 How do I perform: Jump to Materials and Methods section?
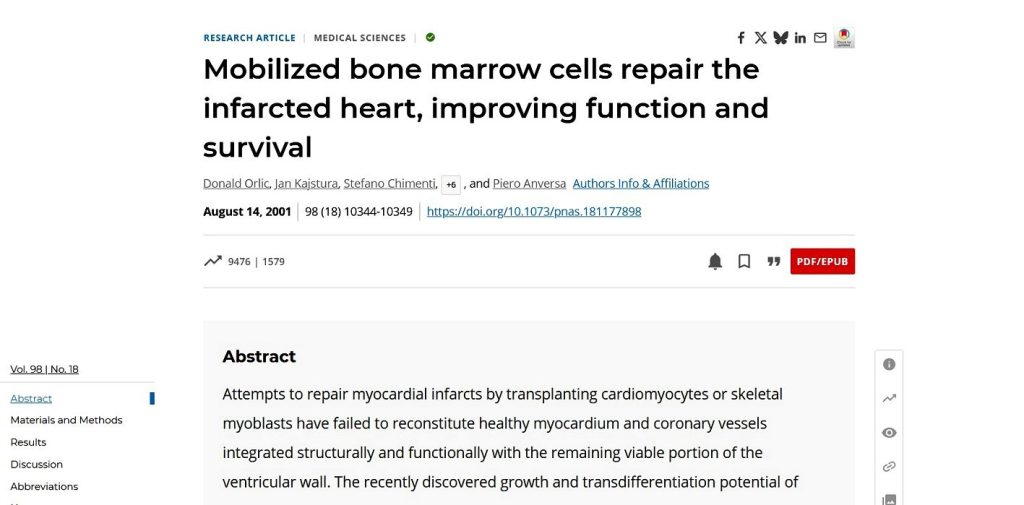click(x=67, y=420)
